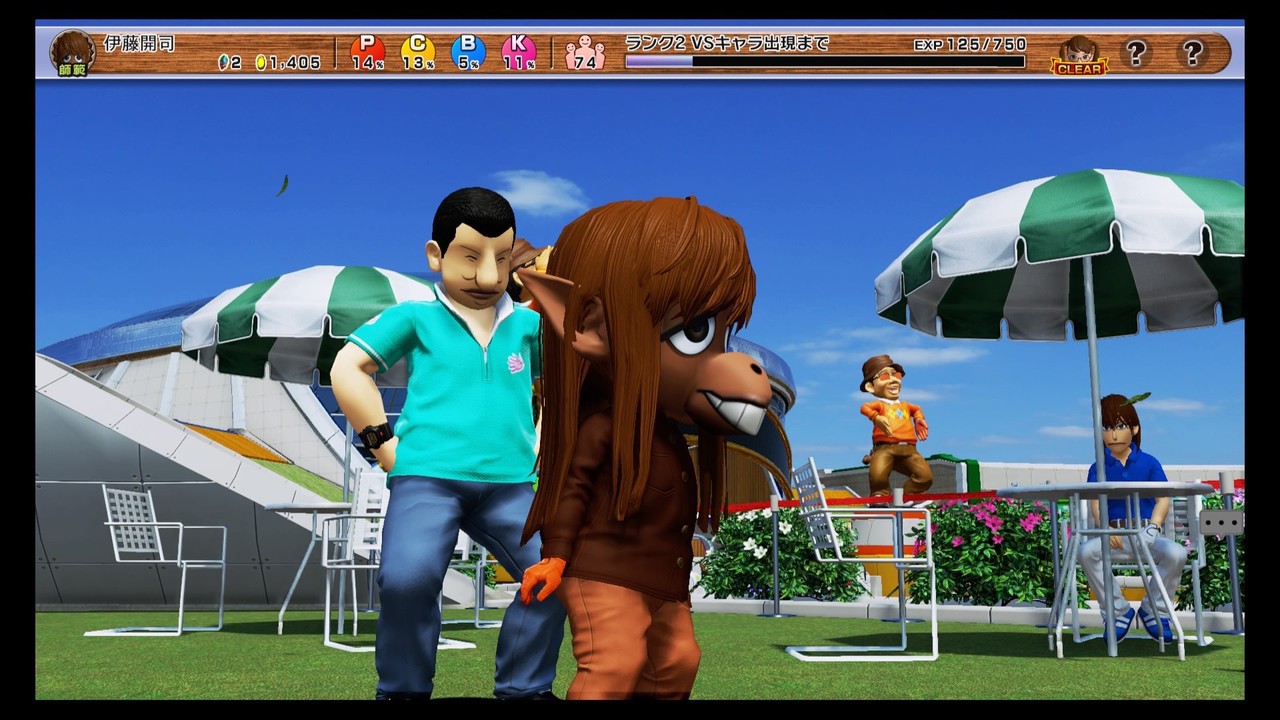This screenshot has height=720, width=1280.
Task: Select the pink K stat orb
Action: click(518, 52)
